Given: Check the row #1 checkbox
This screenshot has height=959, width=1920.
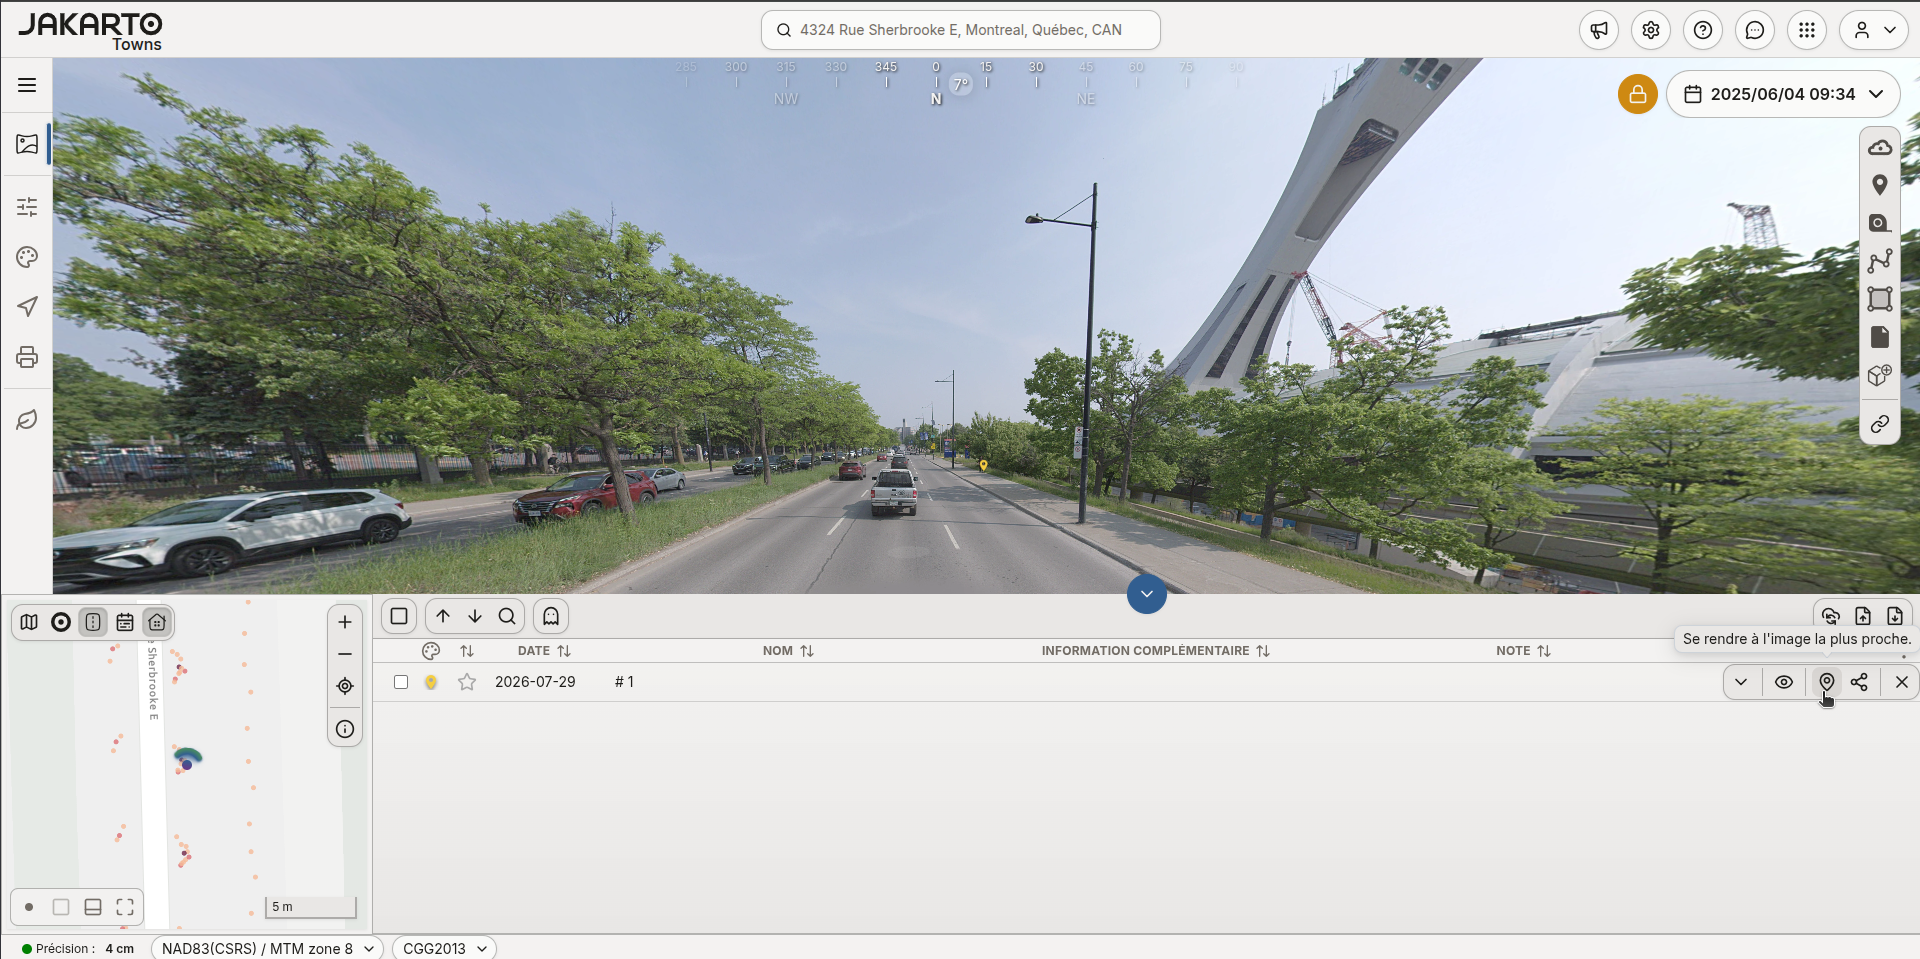Looking at the screenshot, I should (401, 682).
